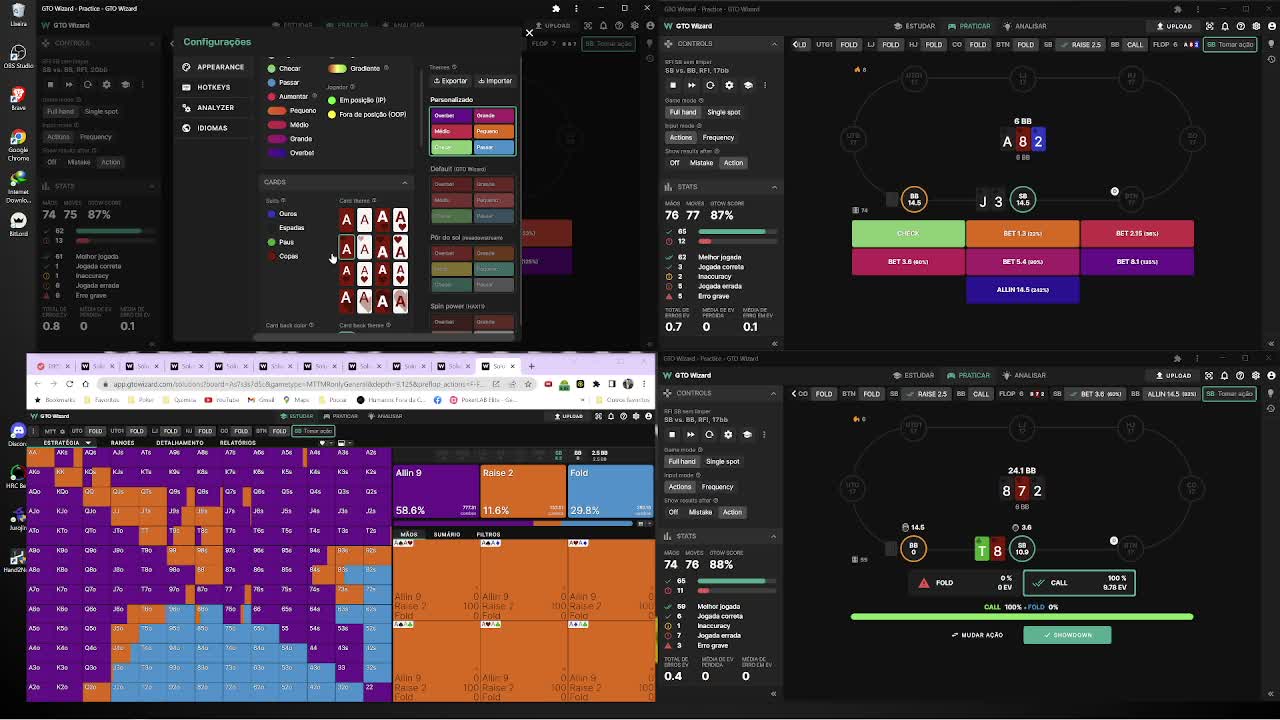Open help icon in top-right GTO Wizard header
The height and width of the screenshot is (720, 1280).
tap(1241, 26)
